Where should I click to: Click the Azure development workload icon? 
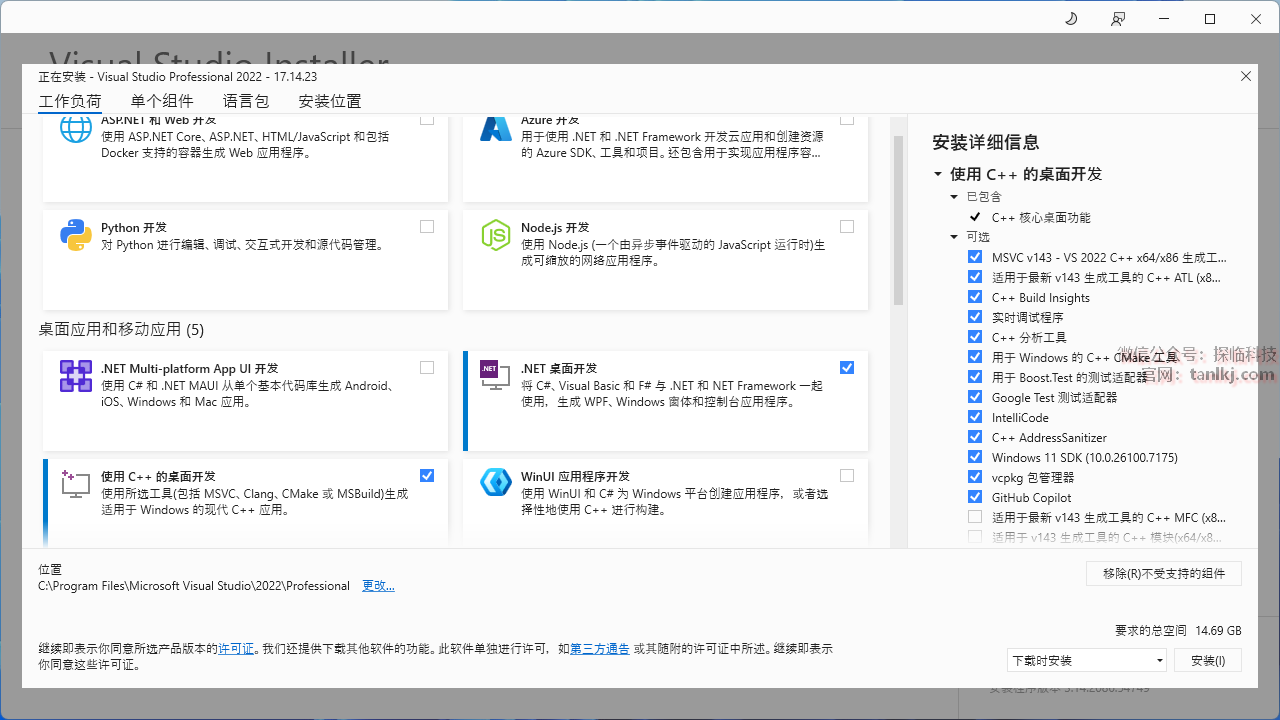pos(496,128)
